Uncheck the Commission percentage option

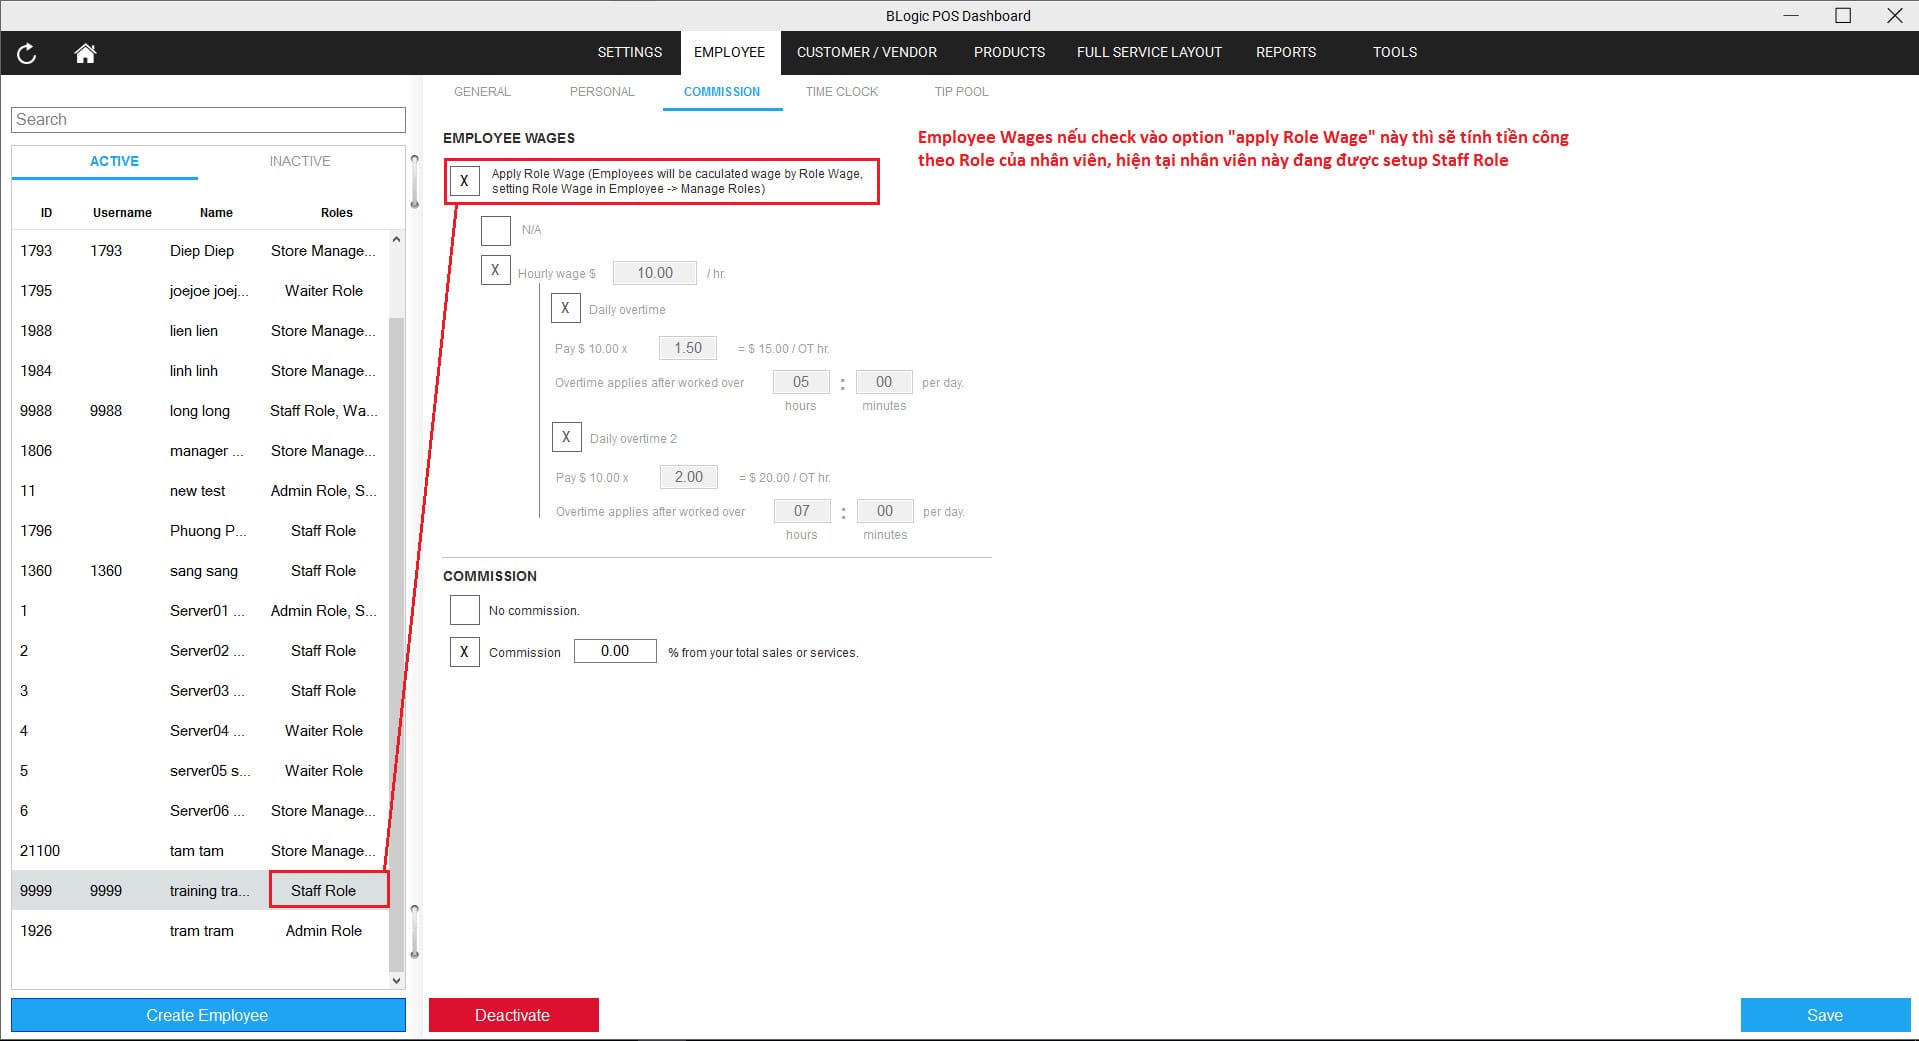464,651
